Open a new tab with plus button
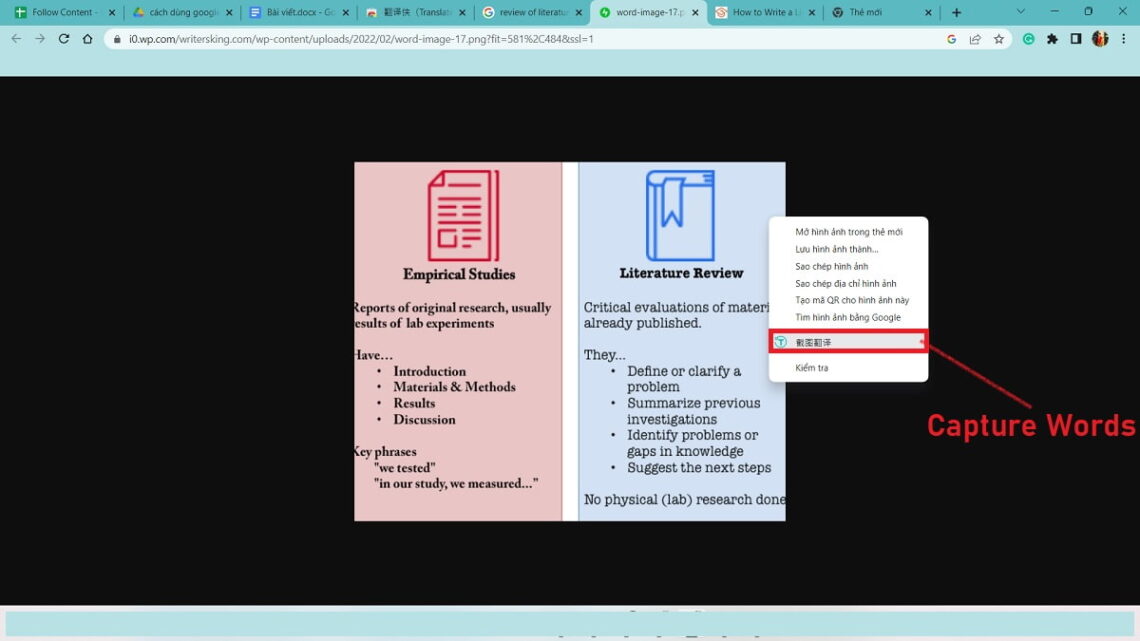Screen dimensions: 1140x641 point(956,13)
